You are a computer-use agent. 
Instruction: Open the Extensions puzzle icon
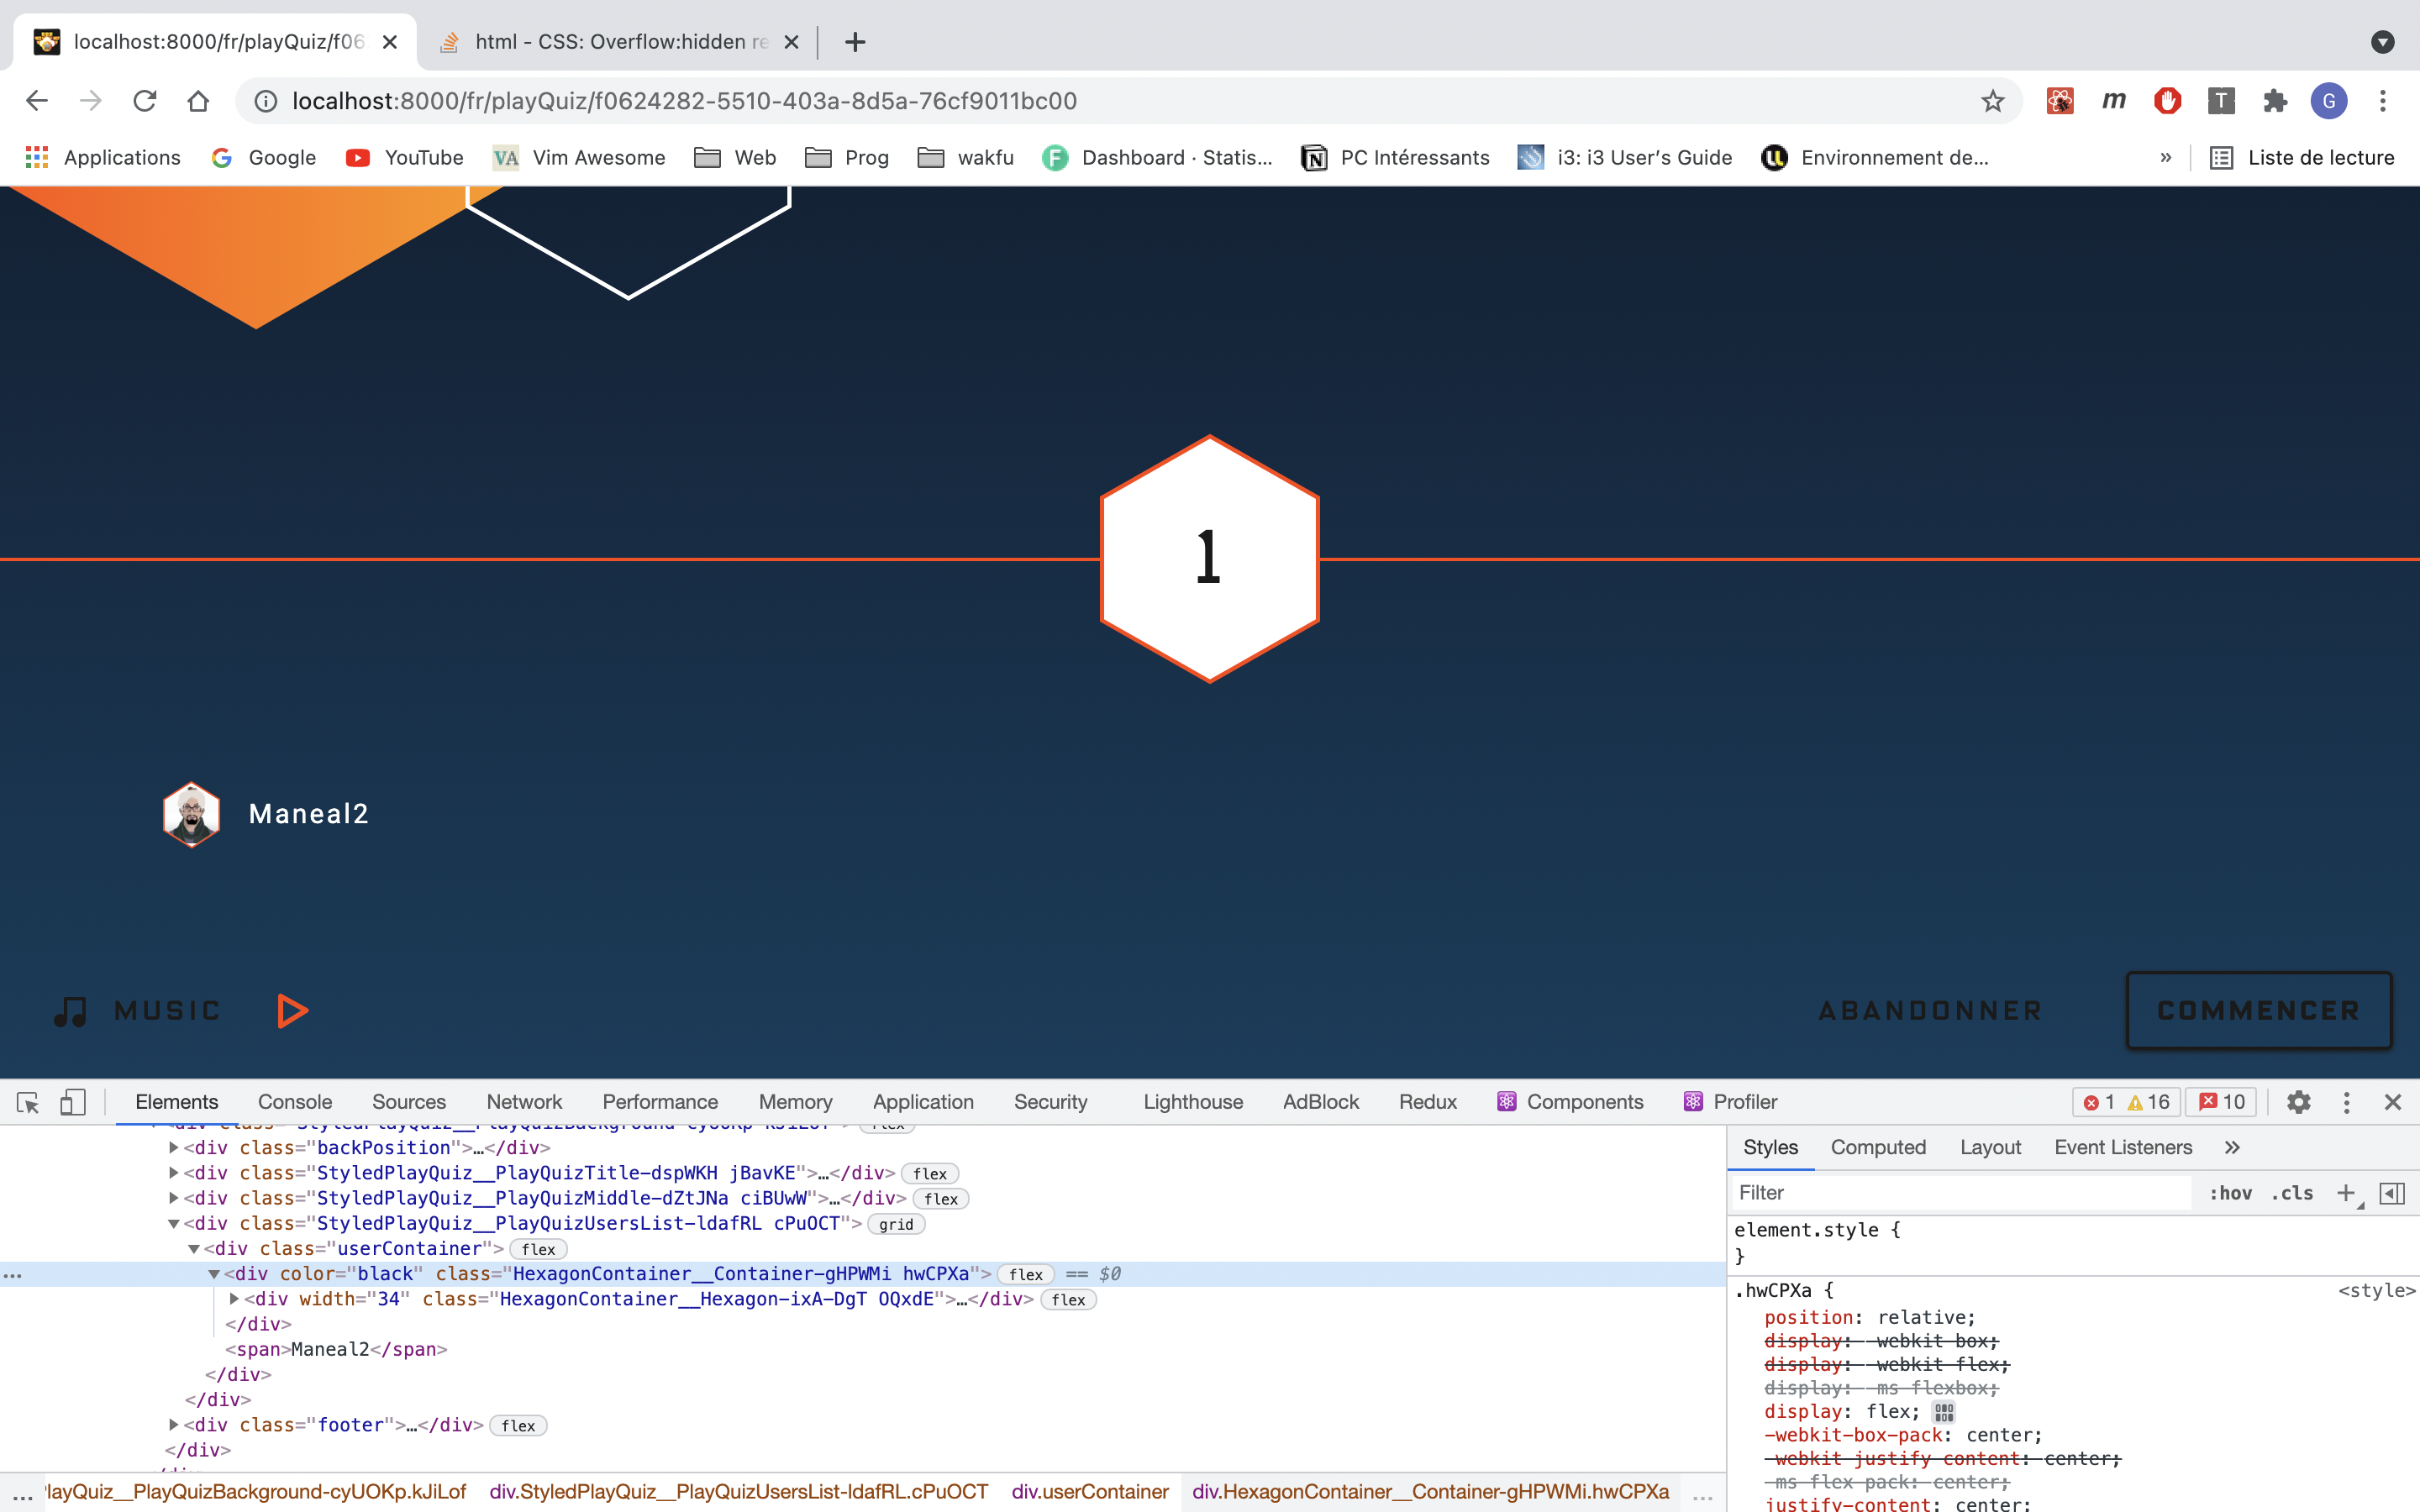[x=2275, y=101]
